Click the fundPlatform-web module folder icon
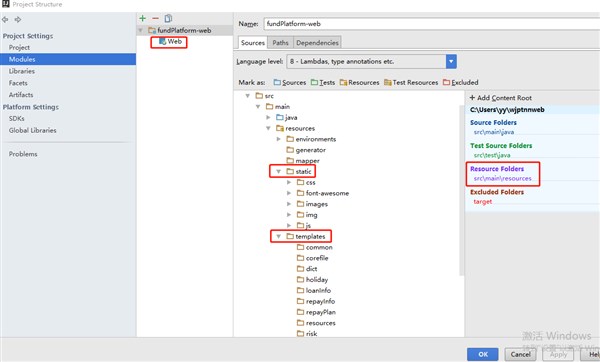 tap(152, 30)
